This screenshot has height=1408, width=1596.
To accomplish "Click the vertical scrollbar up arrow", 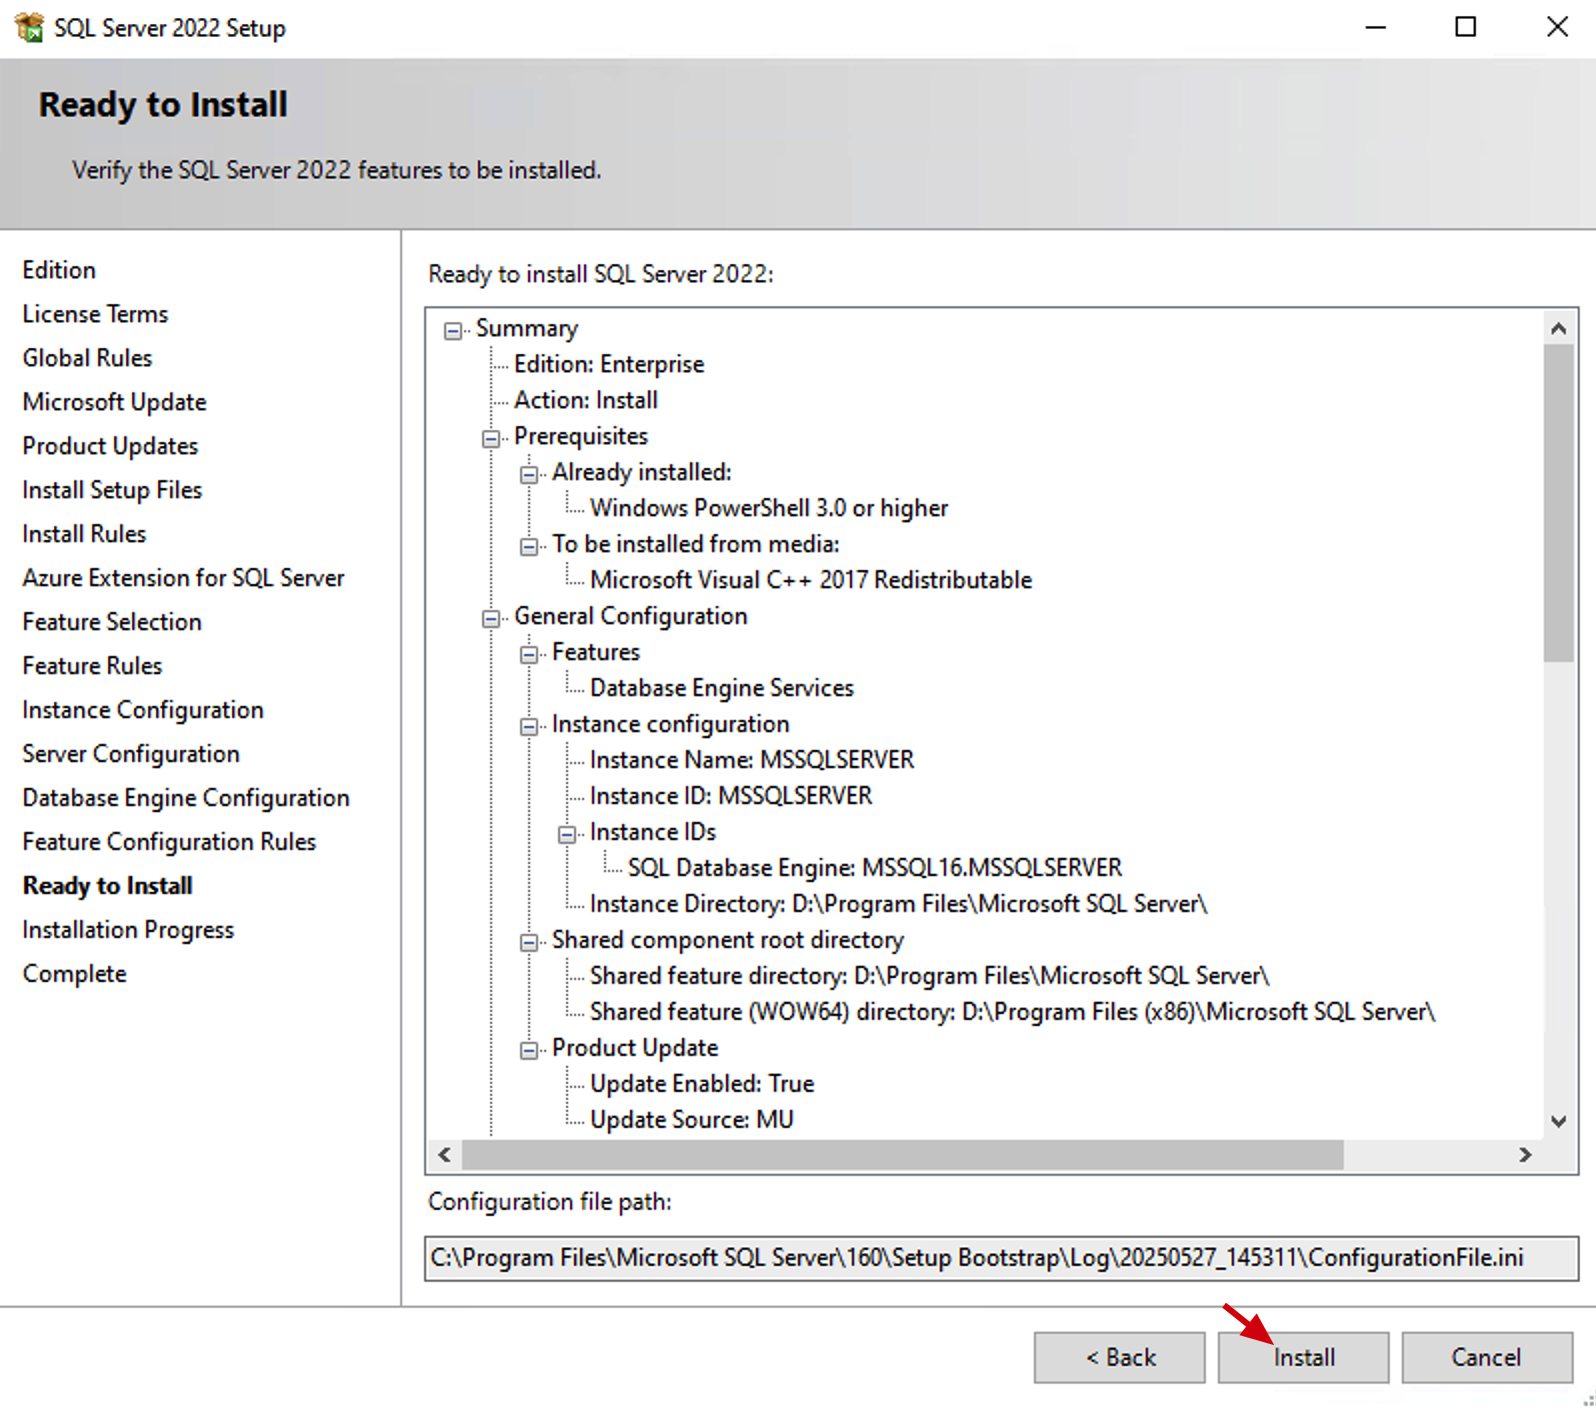I will (x=1558, y=328).
